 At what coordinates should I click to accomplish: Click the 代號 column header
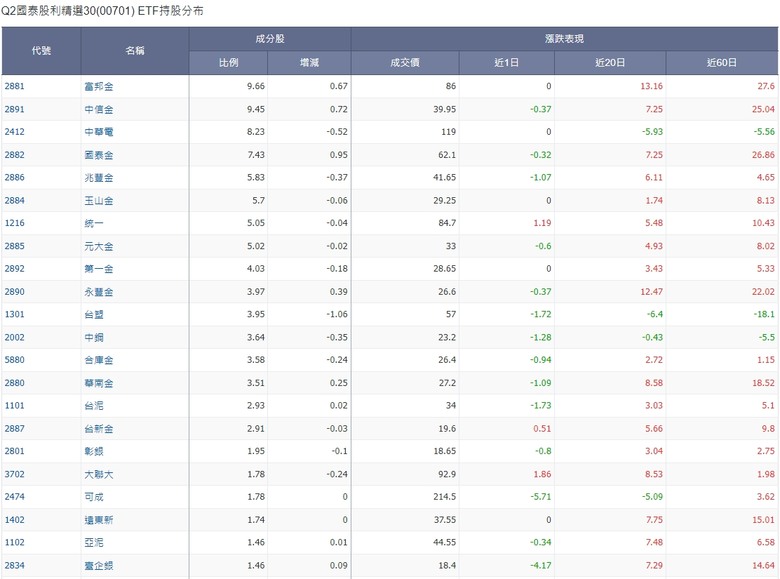pyautogui.click(x=41, y=51)
